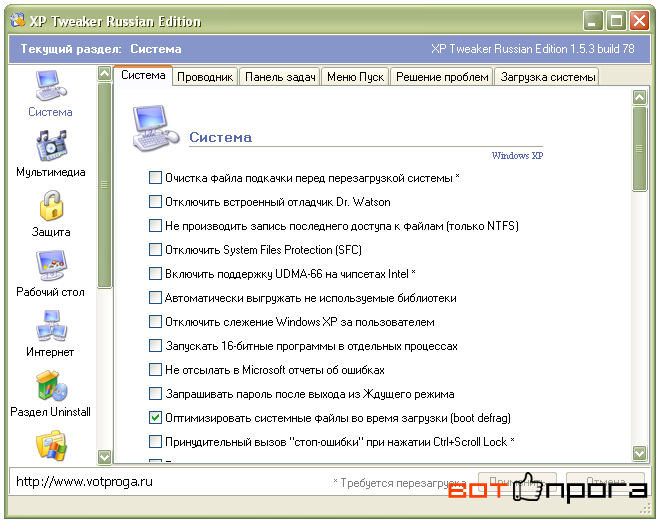Check Отключить встроенный отладчик Dr. Watson
The image size is (660, 523).
pos(155,202)
